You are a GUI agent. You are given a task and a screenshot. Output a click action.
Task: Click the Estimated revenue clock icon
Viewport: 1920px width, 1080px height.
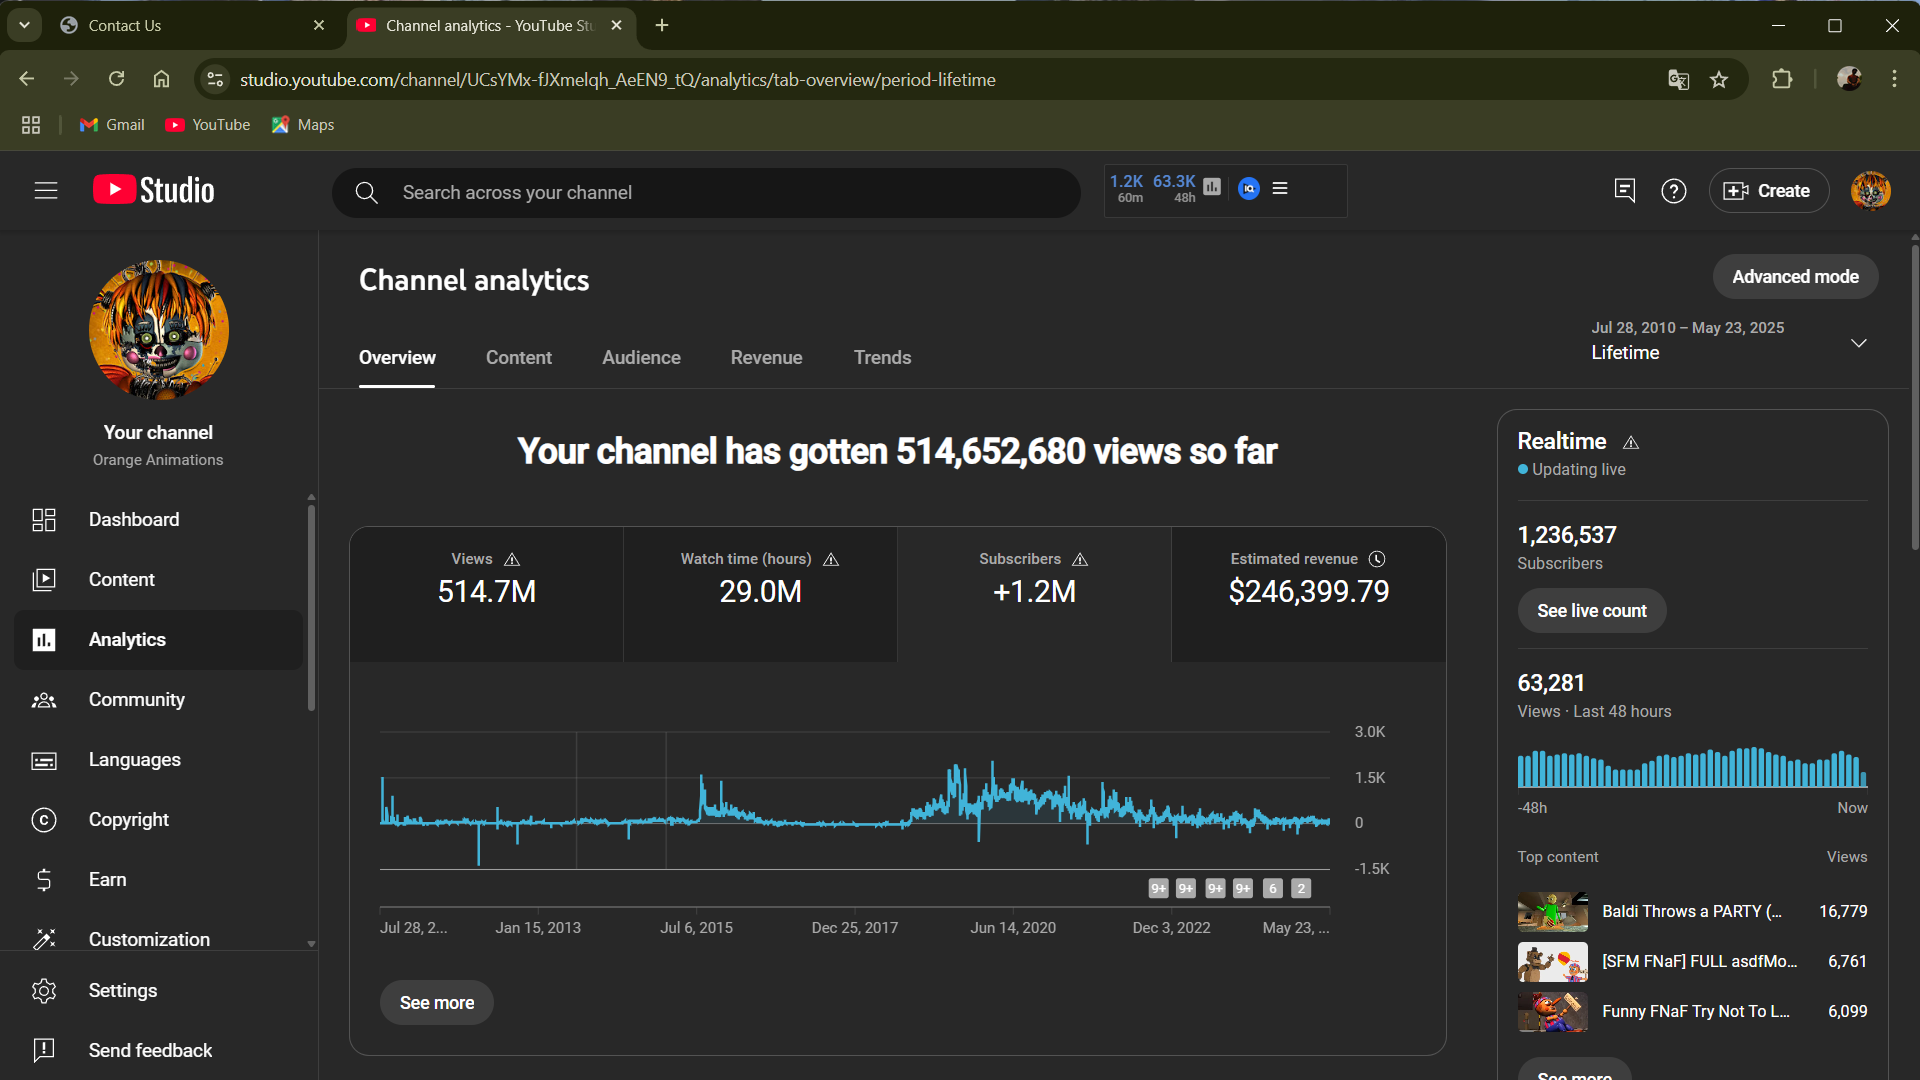1377,559
